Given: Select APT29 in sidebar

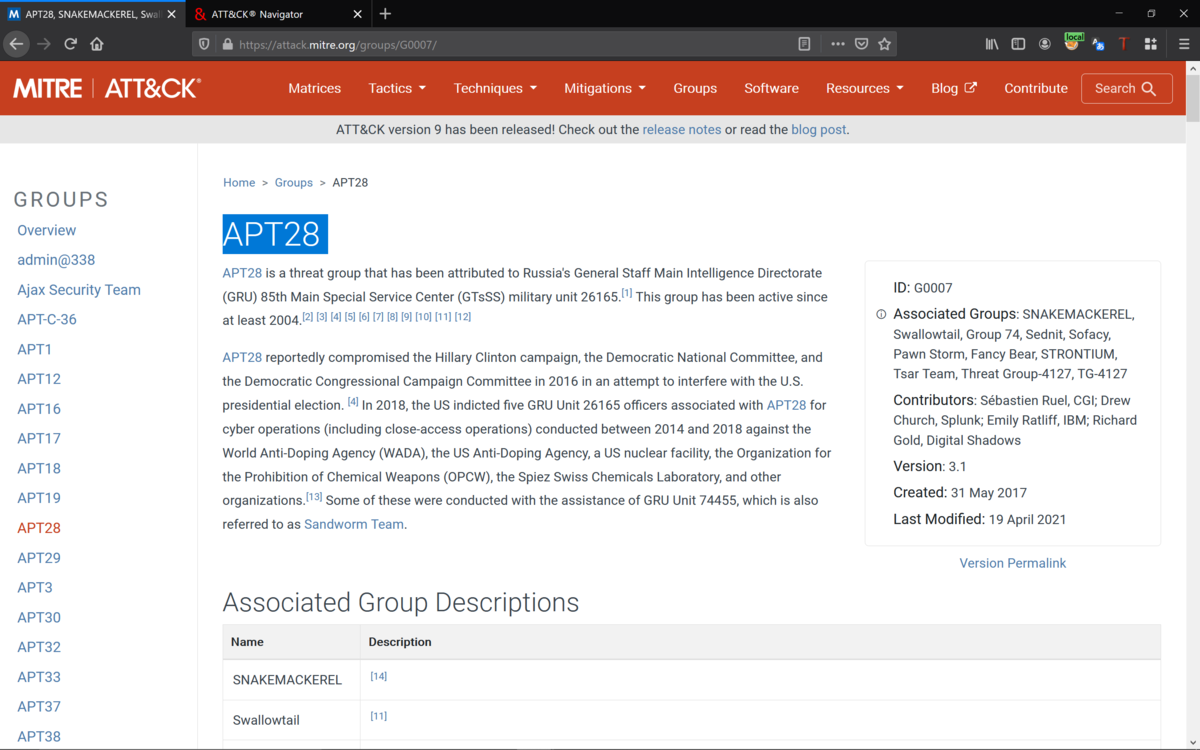Looking at the screenshot, I should (39, 558).
